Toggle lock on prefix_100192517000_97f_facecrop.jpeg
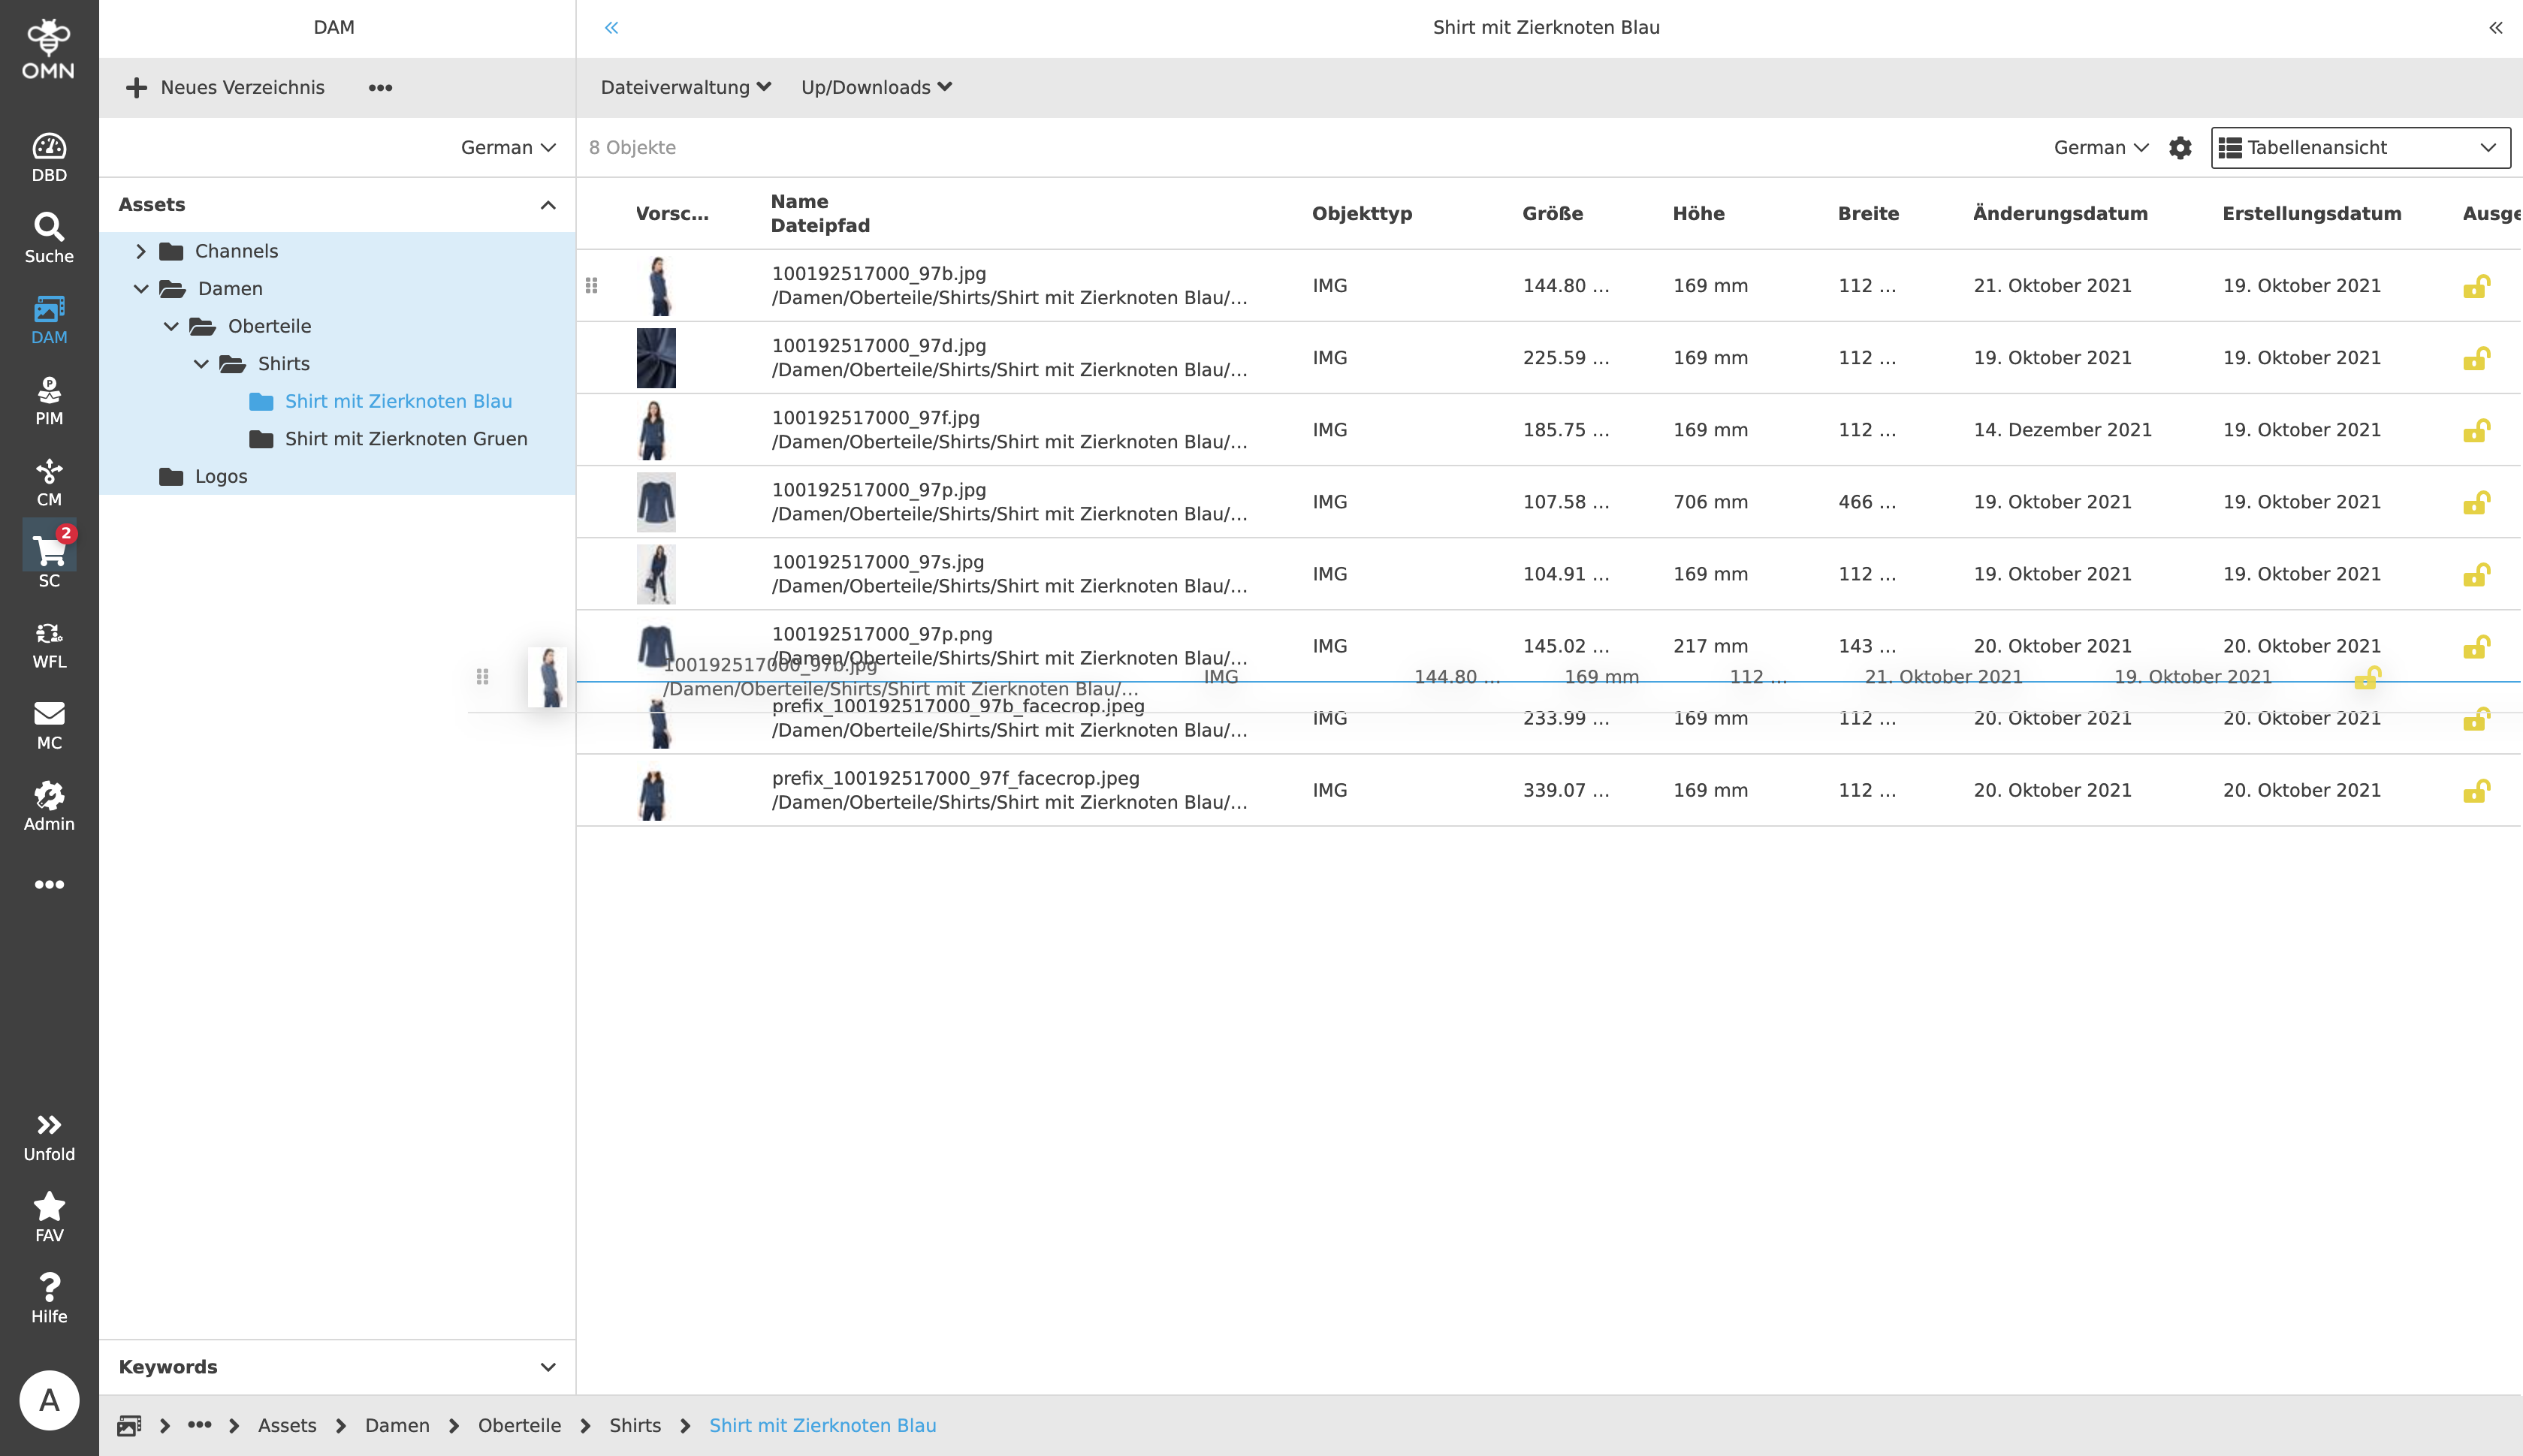 pos(2475,791)
